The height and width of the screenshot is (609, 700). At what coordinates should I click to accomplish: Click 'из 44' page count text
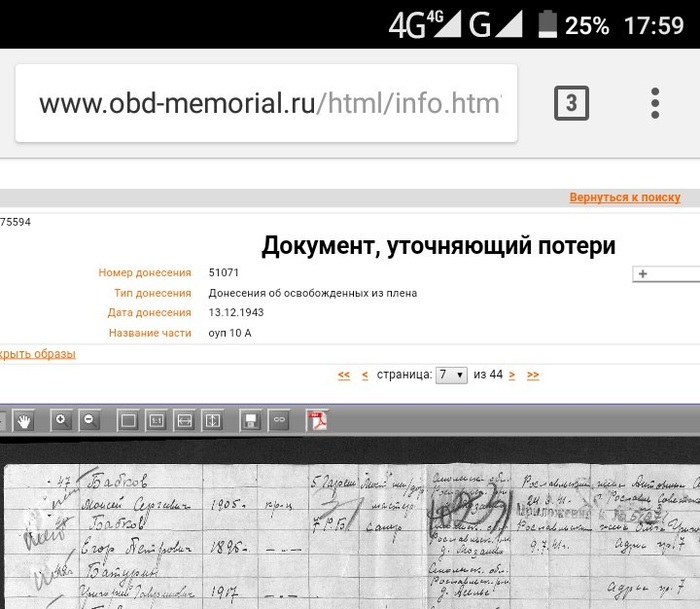pos(488,374)
